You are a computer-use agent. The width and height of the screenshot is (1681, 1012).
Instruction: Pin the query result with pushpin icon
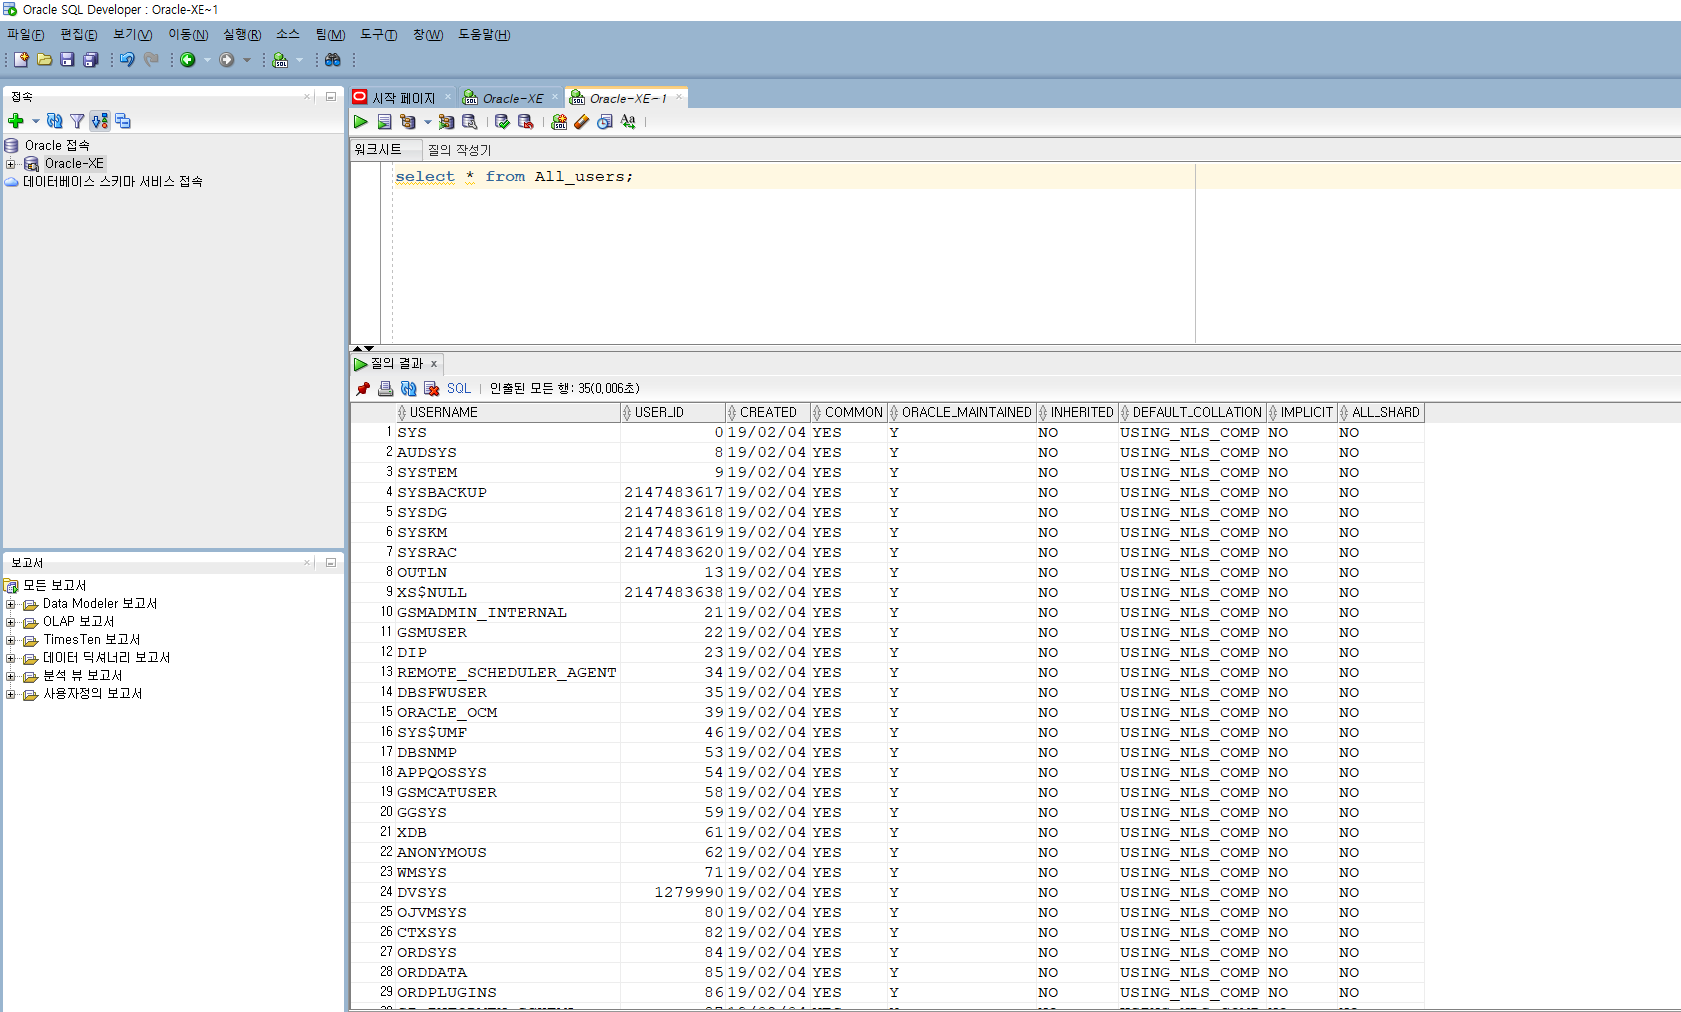coord(363,388)
